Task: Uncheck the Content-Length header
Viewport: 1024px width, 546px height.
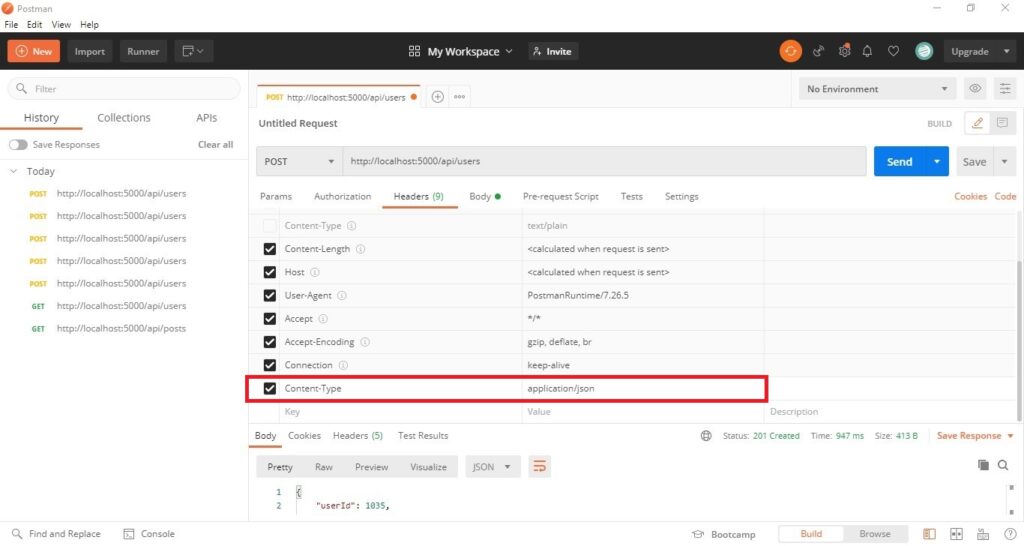Action: click(x=269, y=249)
